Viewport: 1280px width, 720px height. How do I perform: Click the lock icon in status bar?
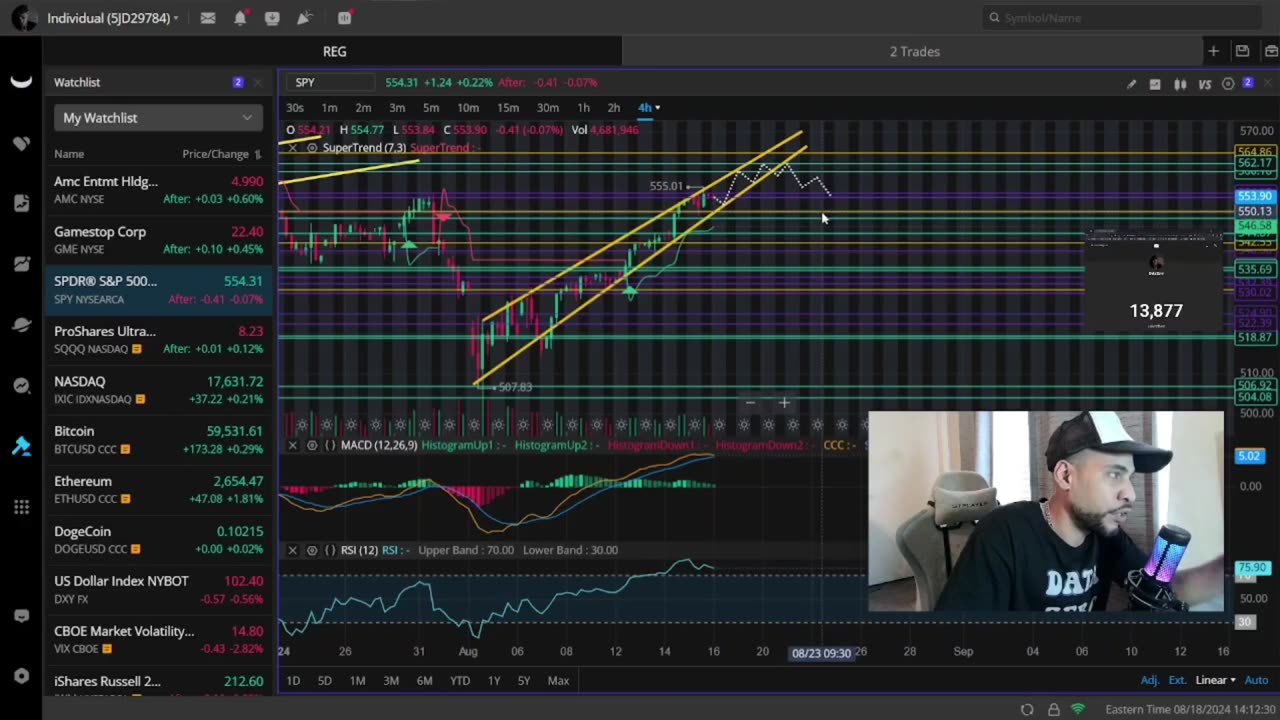click(1053, 709)
